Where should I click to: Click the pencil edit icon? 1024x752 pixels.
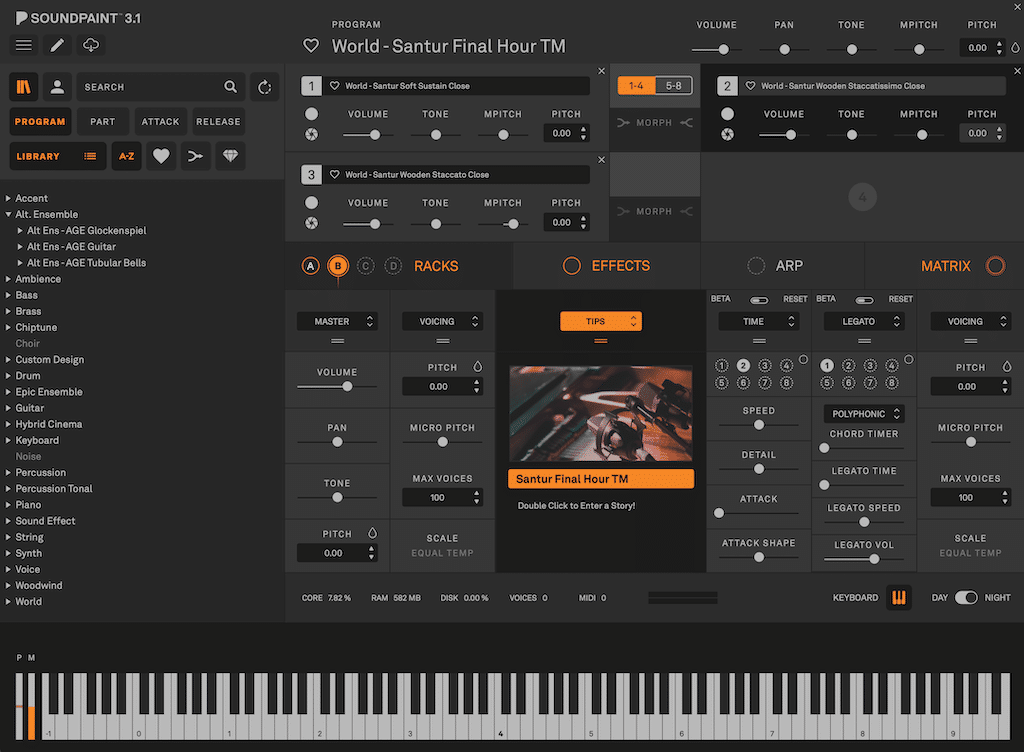57,45
